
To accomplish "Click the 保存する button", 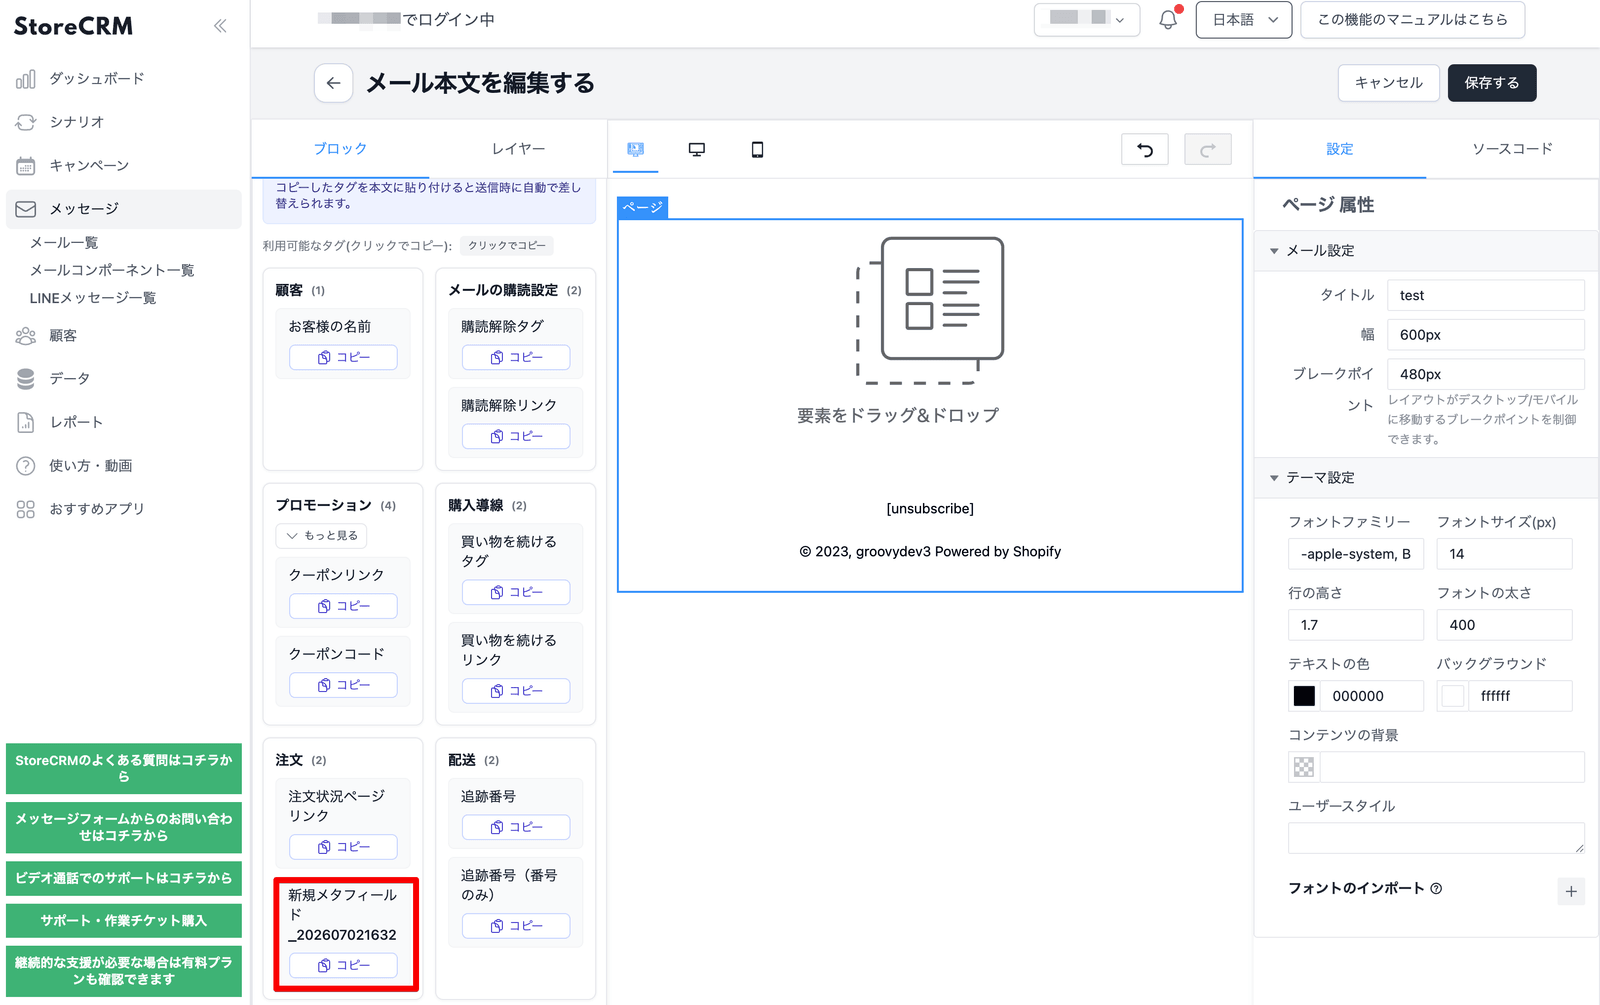I will [1492, 83].
